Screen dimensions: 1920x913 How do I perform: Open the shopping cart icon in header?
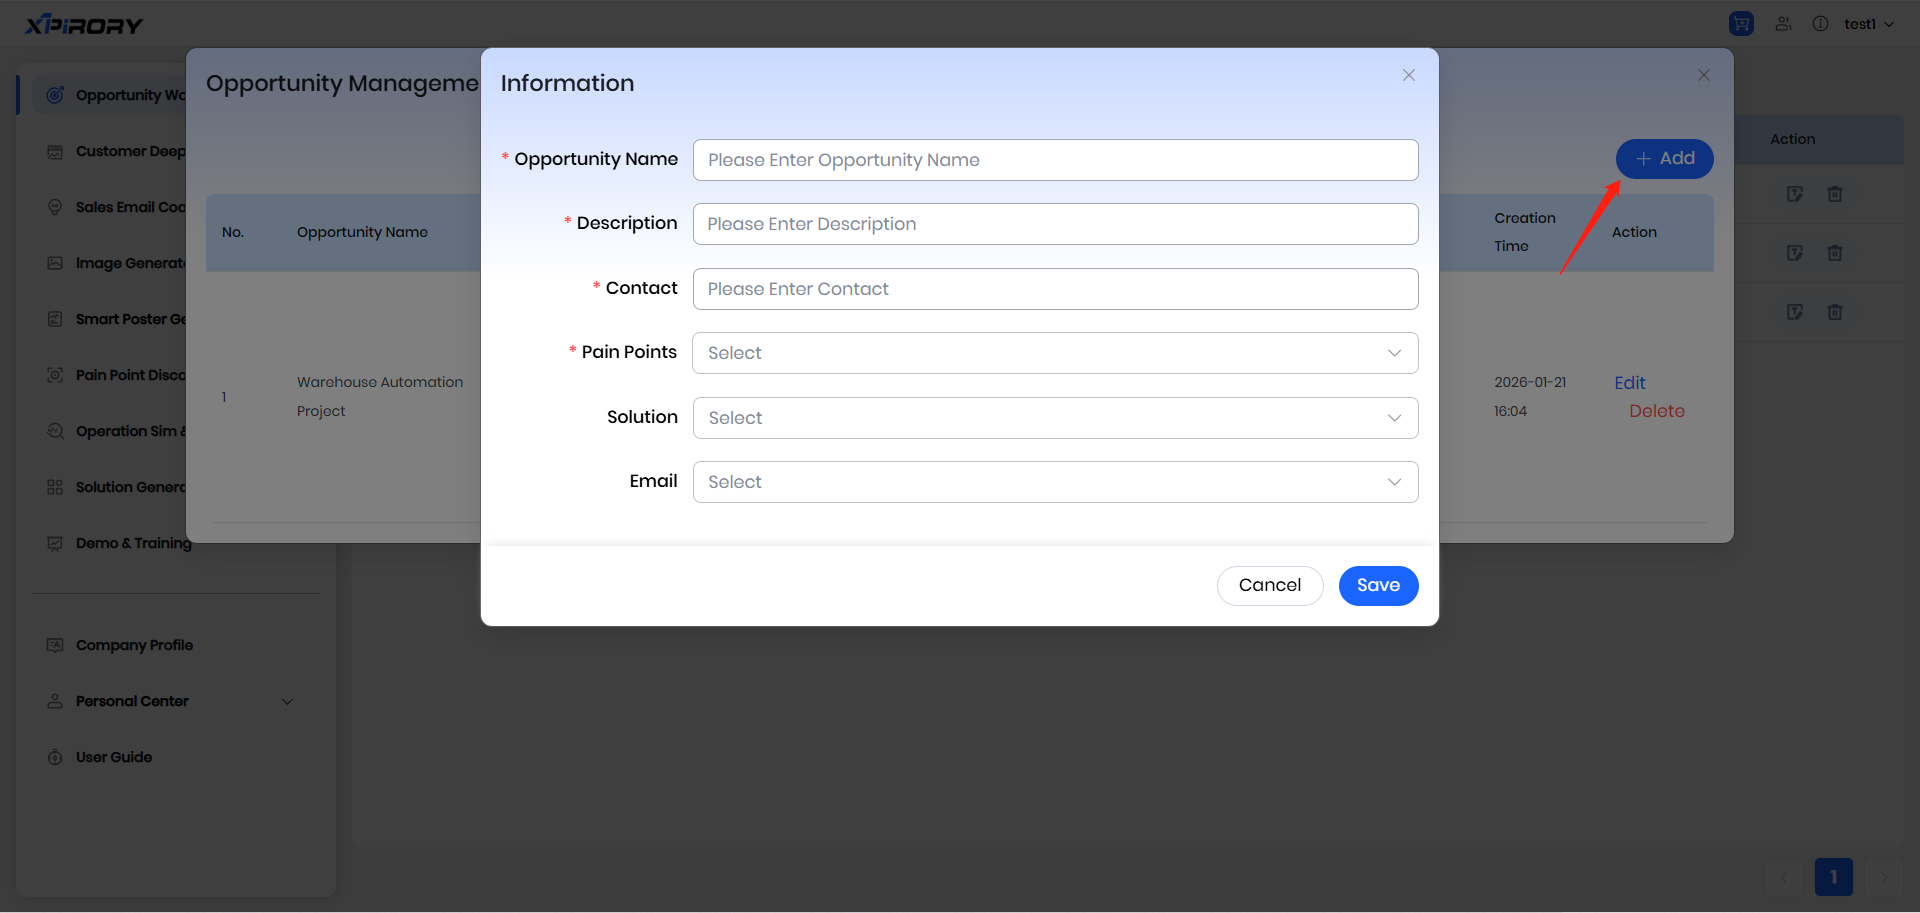tap(1741, 24)
